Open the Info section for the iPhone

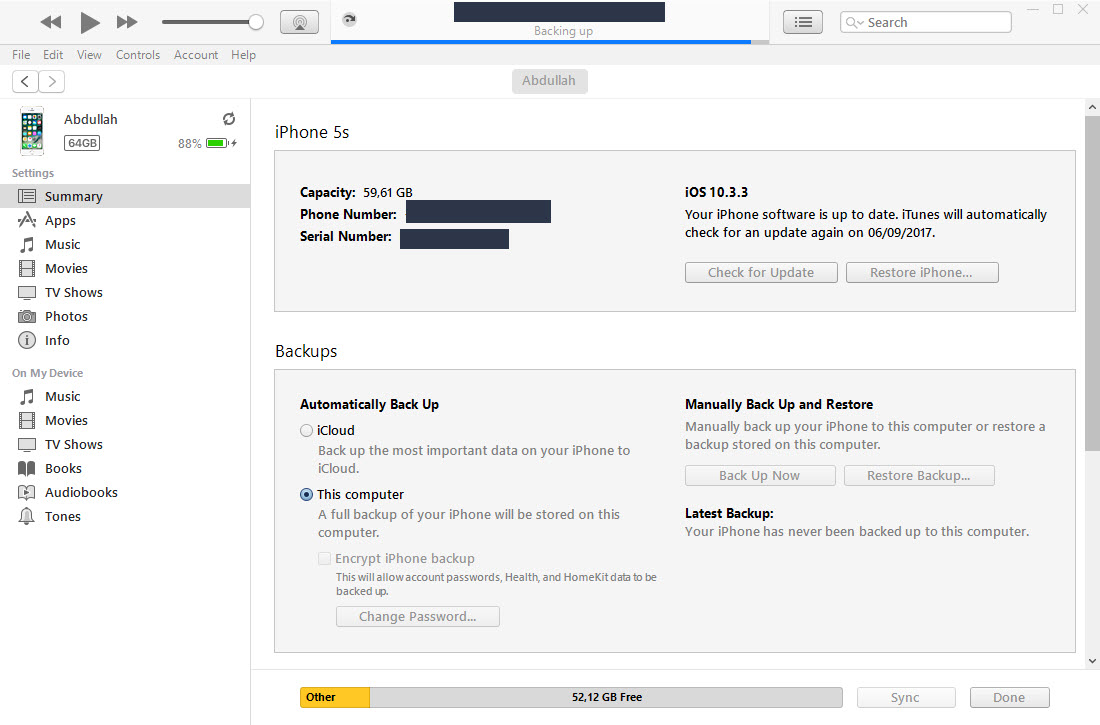[x=57, y=340]
